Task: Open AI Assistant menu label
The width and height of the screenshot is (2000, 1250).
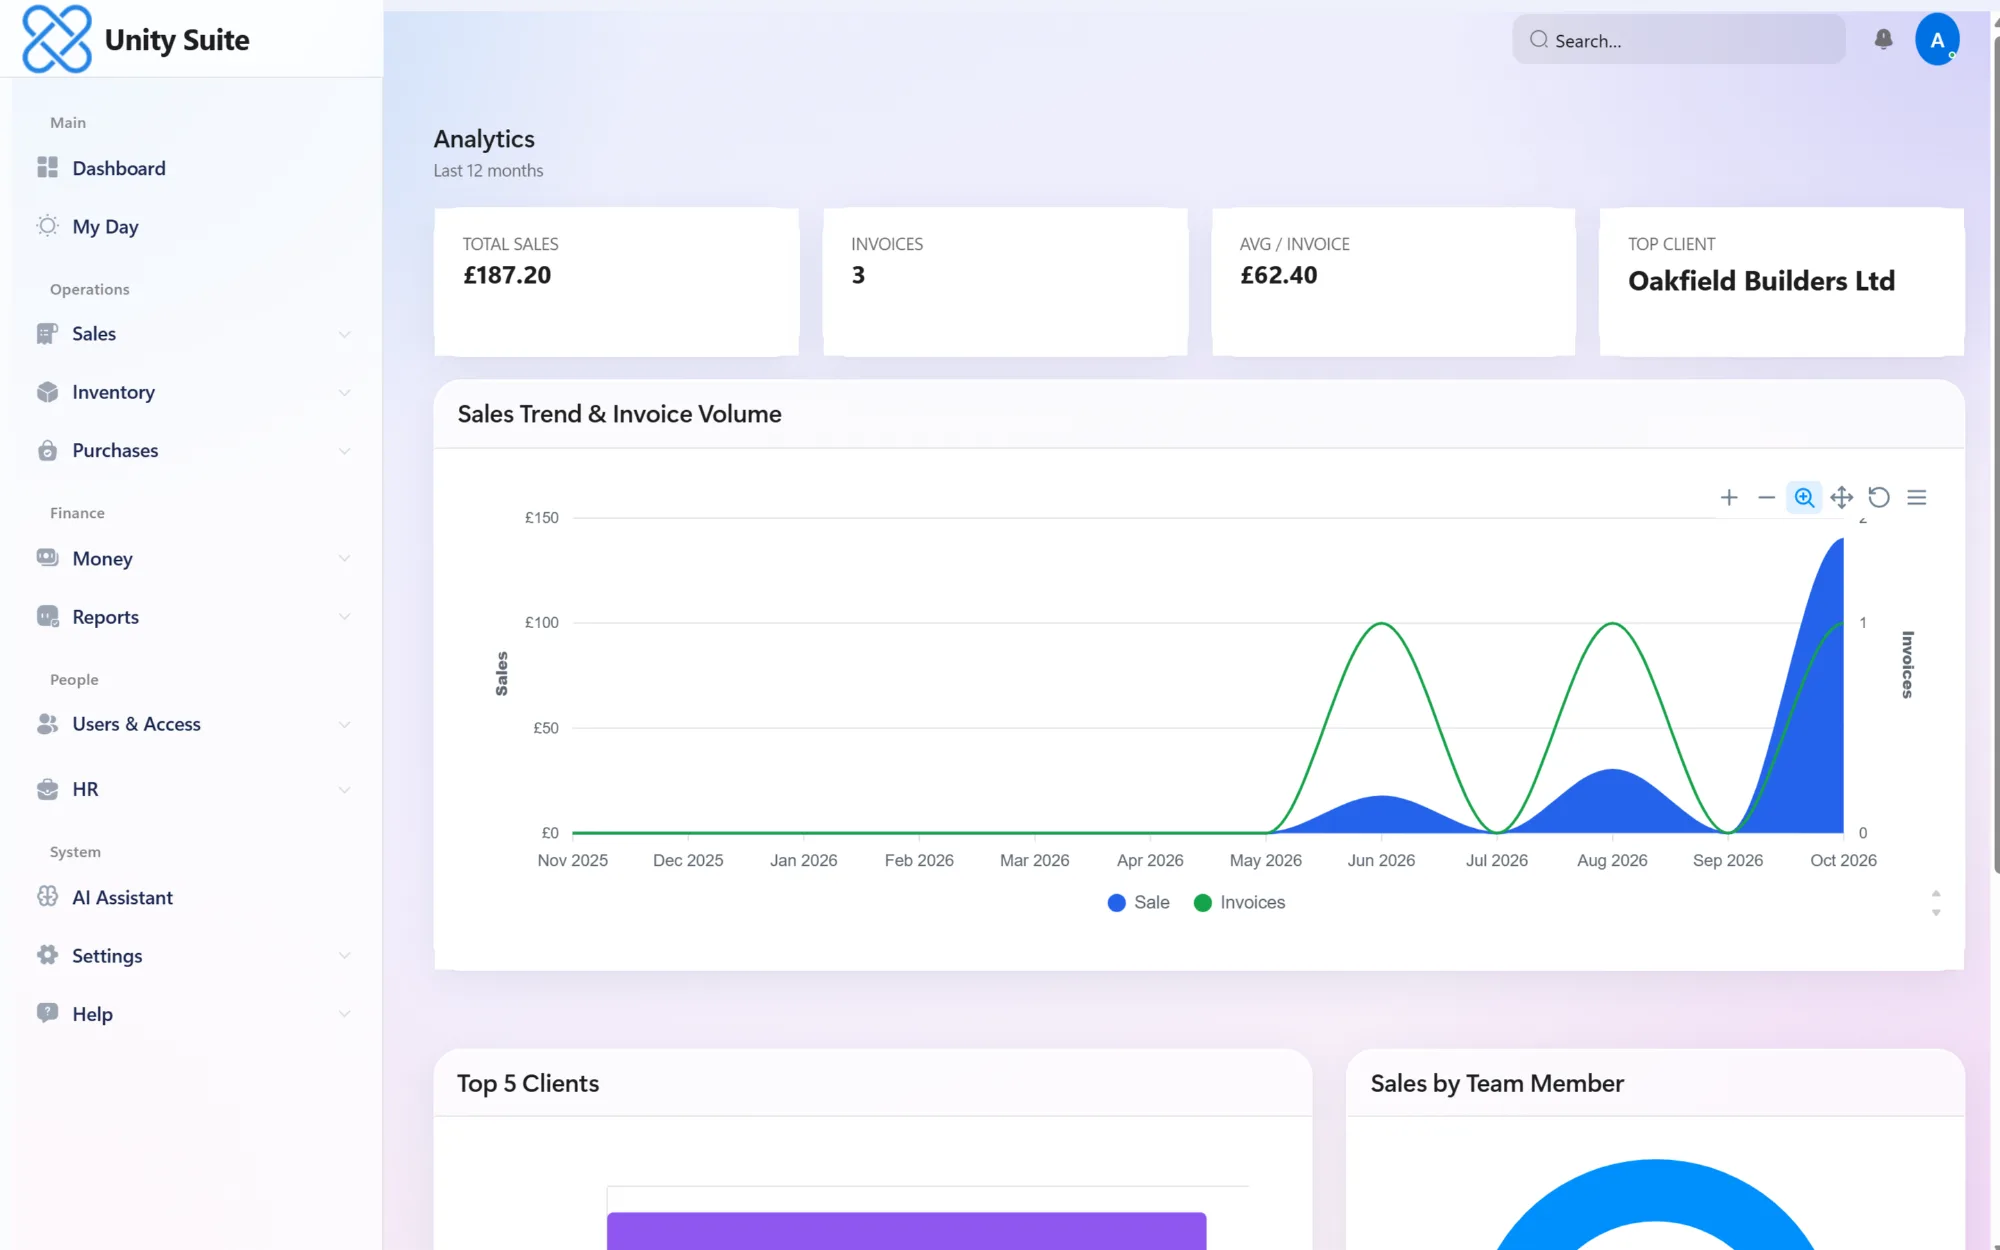Action: (122, 897)
